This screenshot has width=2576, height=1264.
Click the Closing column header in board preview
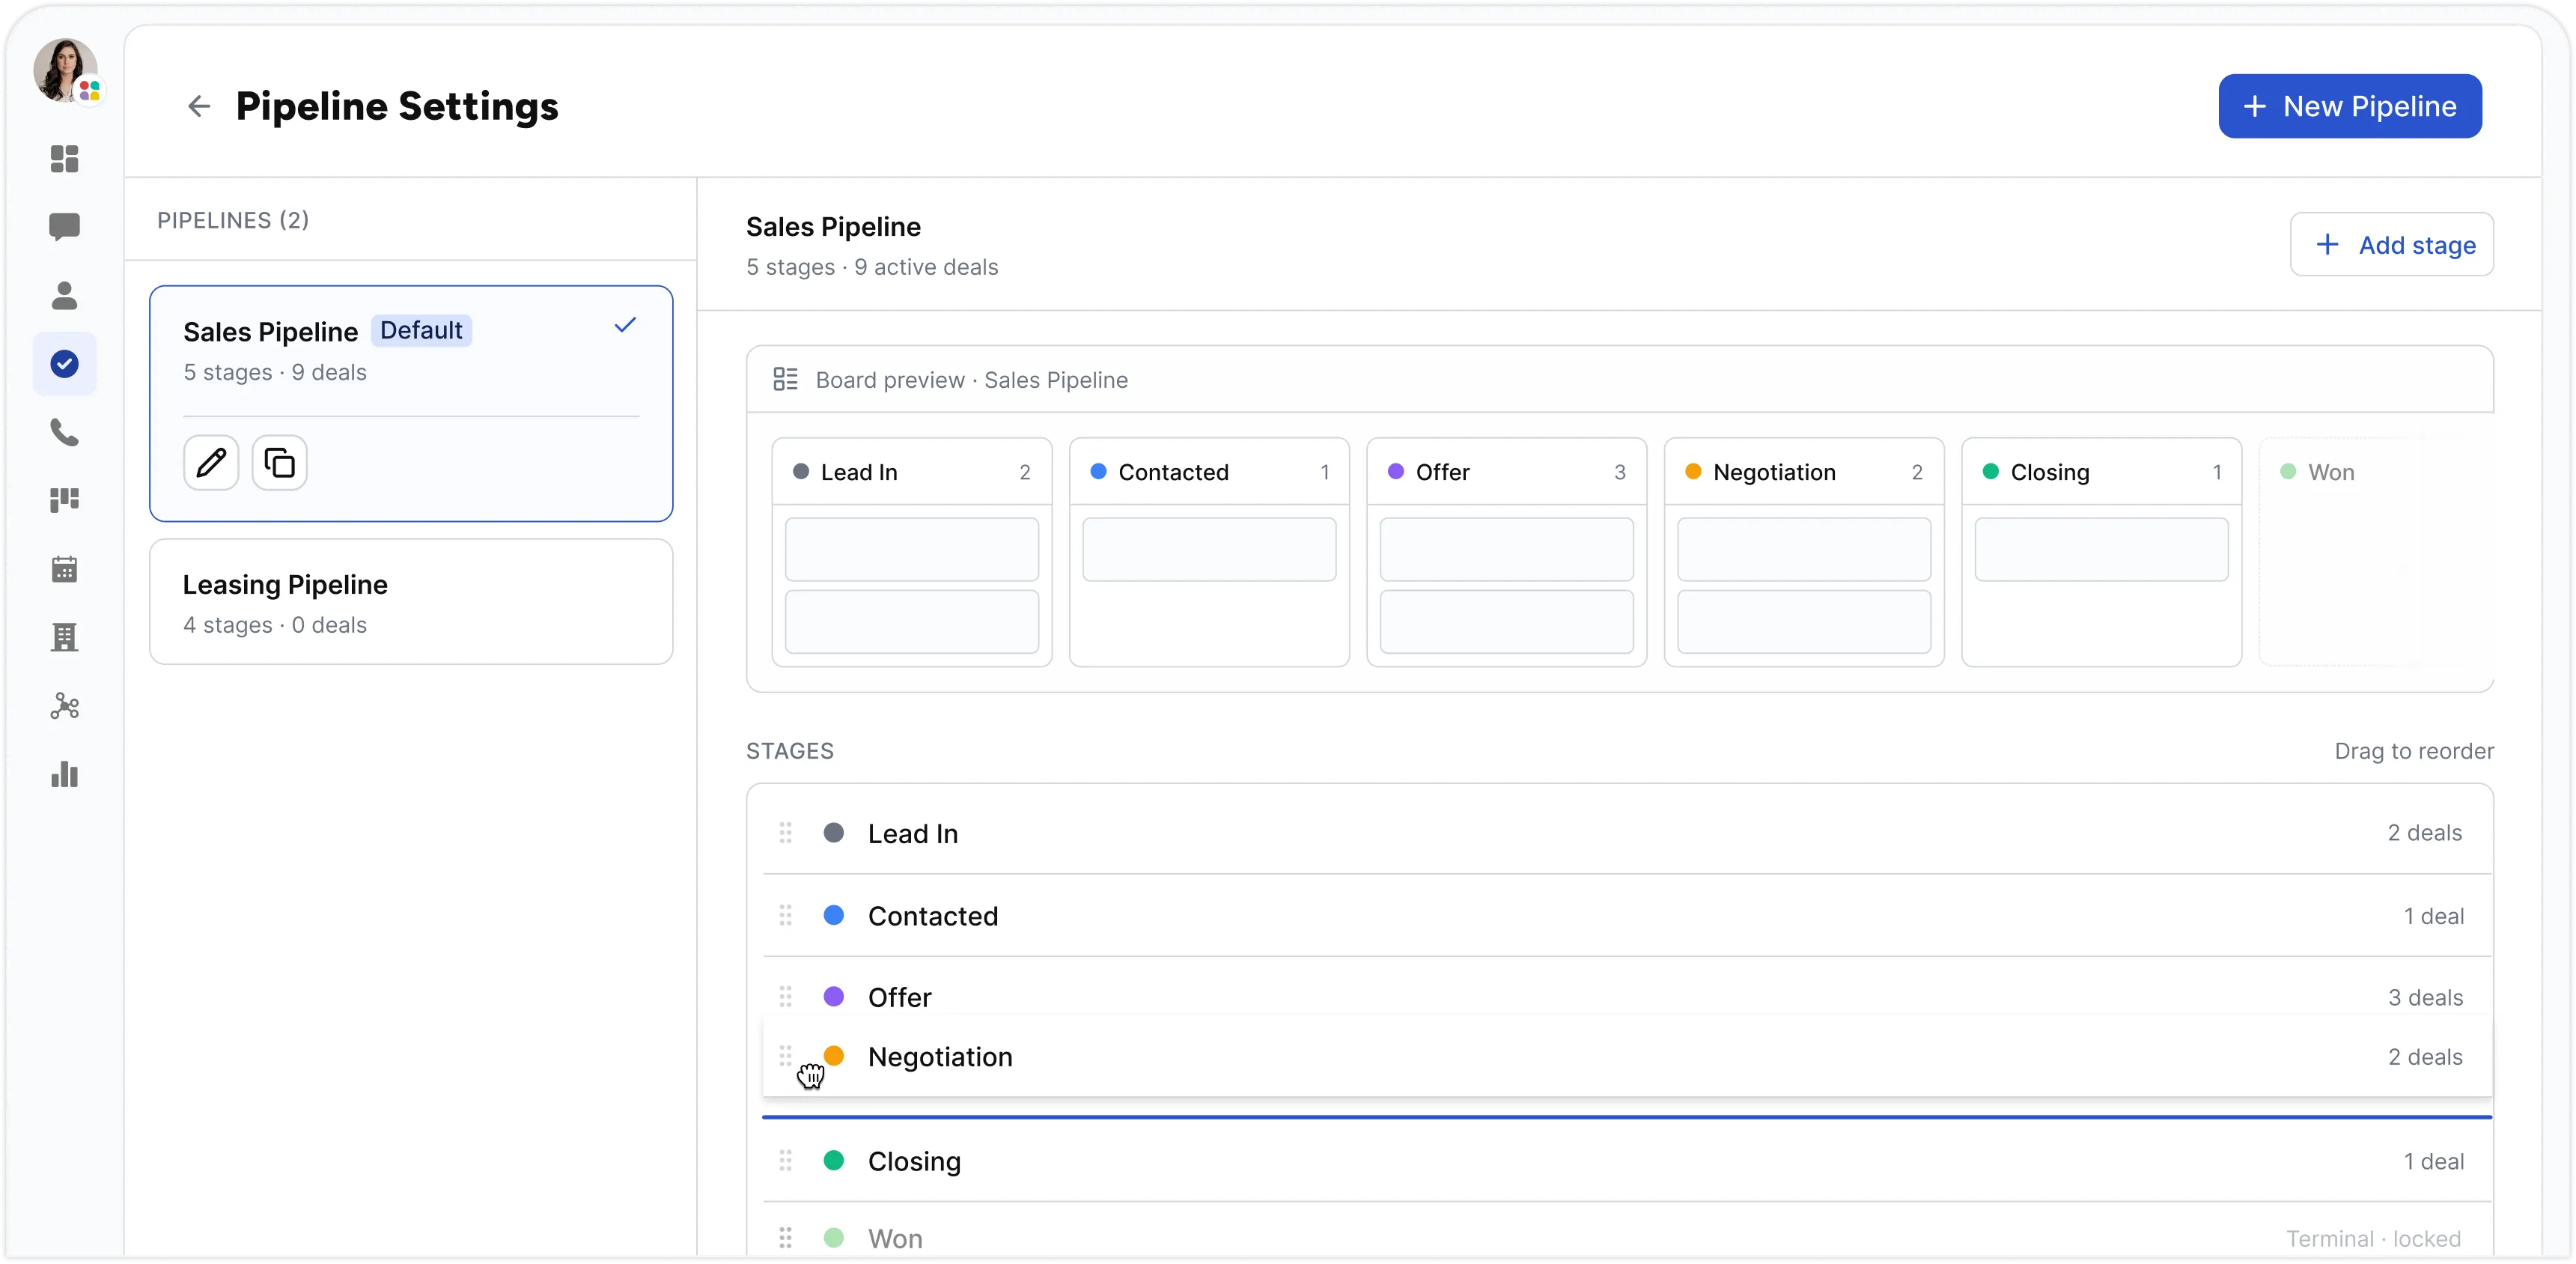point(2101,472)
